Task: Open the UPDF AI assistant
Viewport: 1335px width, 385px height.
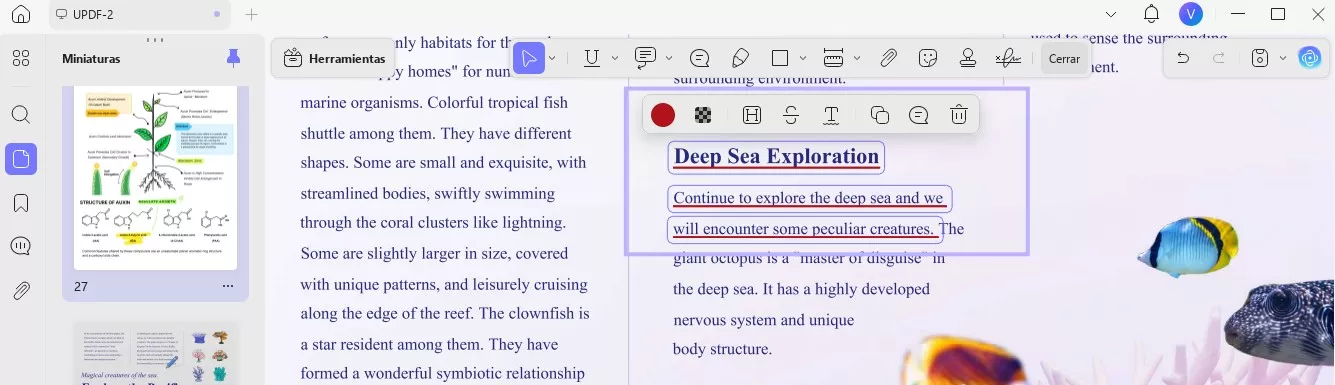Action: click(x=1310, y=58)
